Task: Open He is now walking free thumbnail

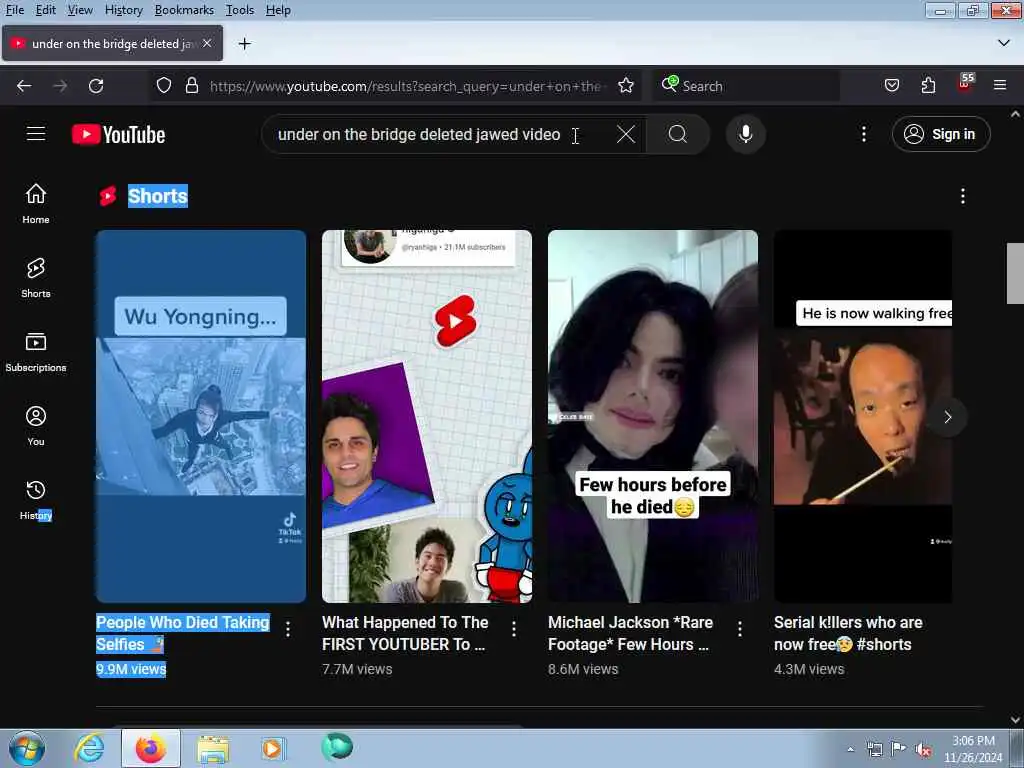Action: tap(863, 416)
